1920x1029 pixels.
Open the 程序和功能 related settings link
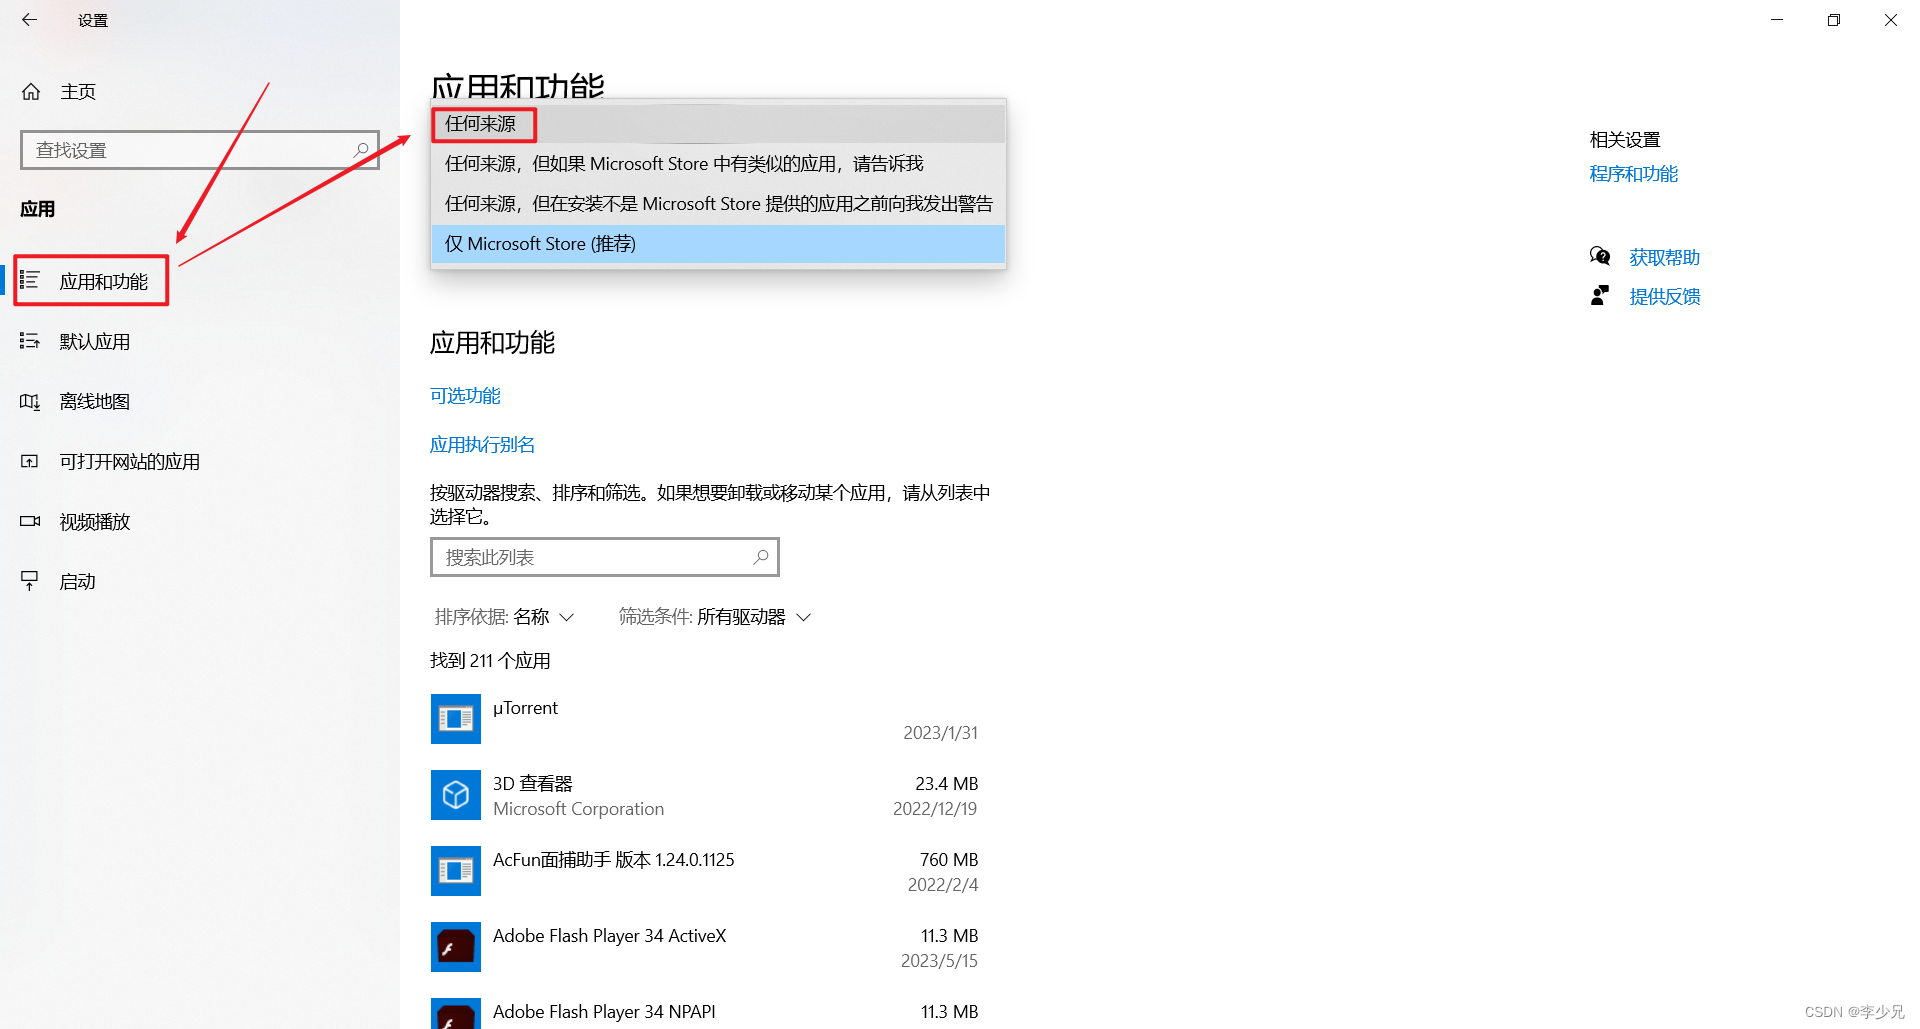pos(1634,174)
